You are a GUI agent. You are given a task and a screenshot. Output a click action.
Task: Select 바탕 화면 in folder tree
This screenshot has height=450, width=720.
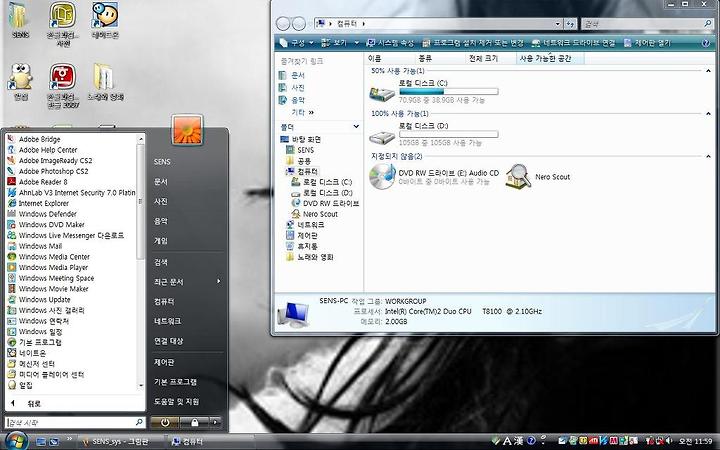click(301, 139)
